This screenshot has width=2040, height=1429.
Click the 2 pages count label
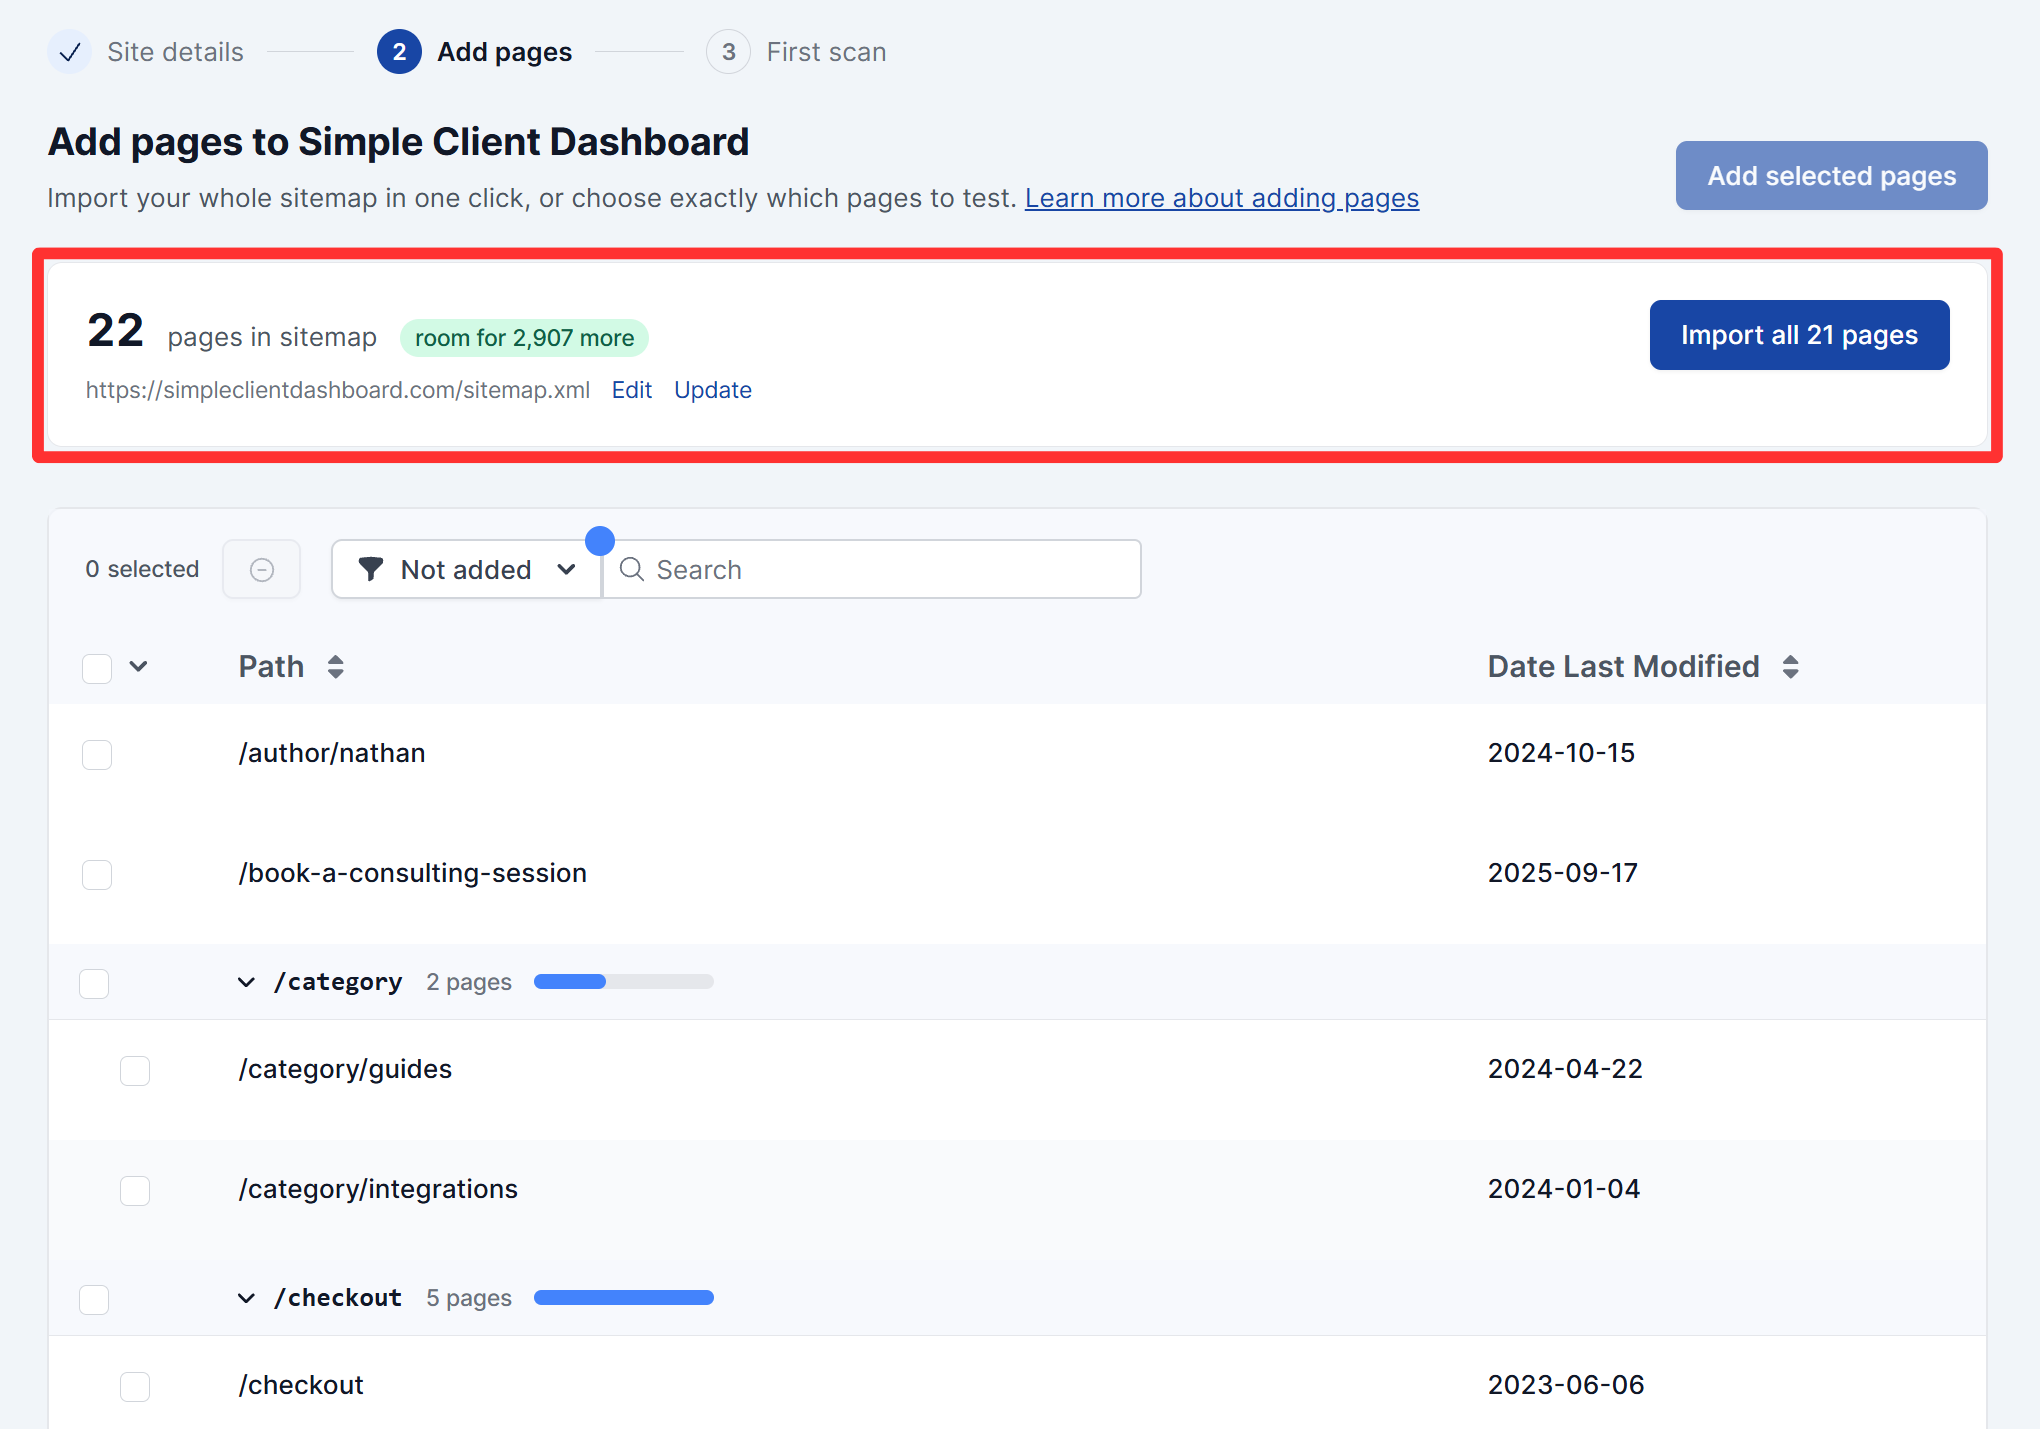[469, 982]
